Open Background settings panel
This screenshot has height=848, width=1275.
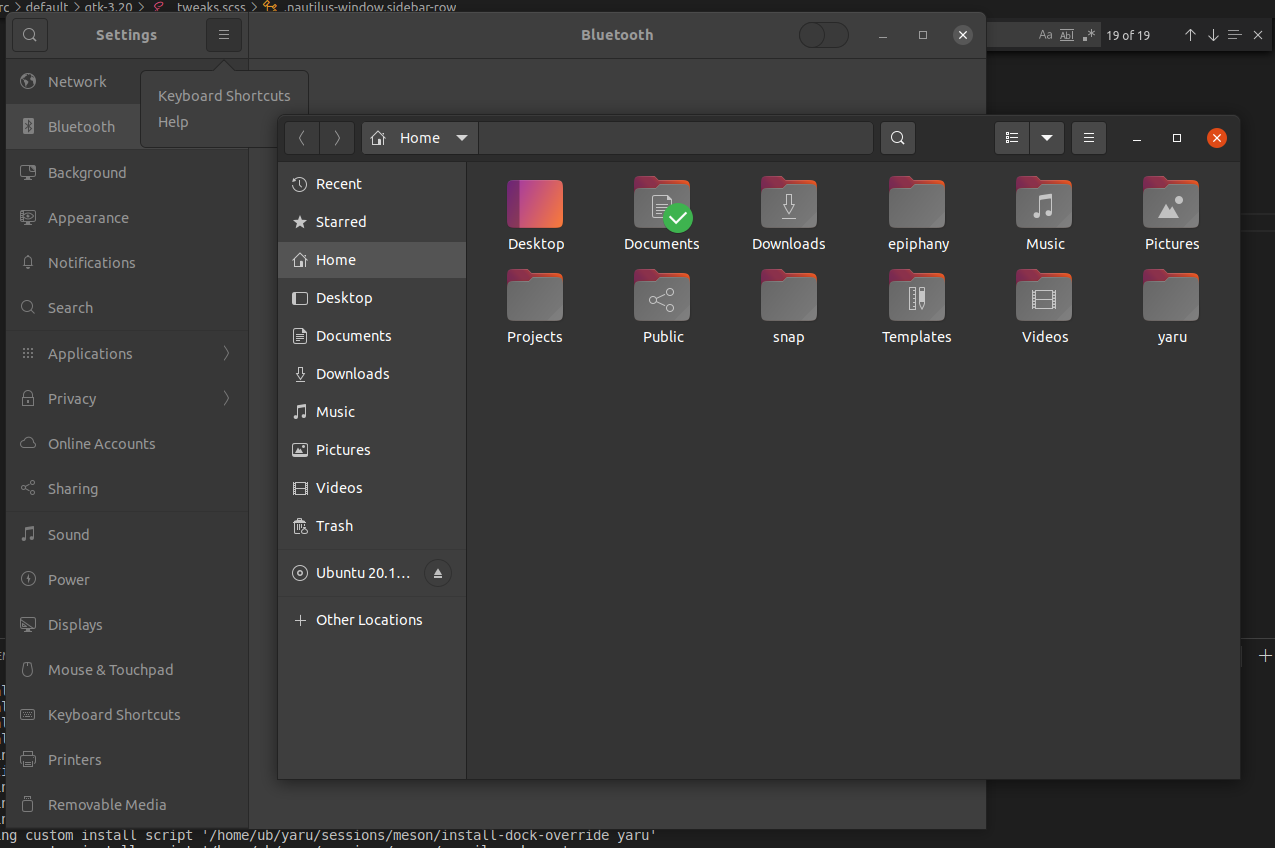point(127,172)
